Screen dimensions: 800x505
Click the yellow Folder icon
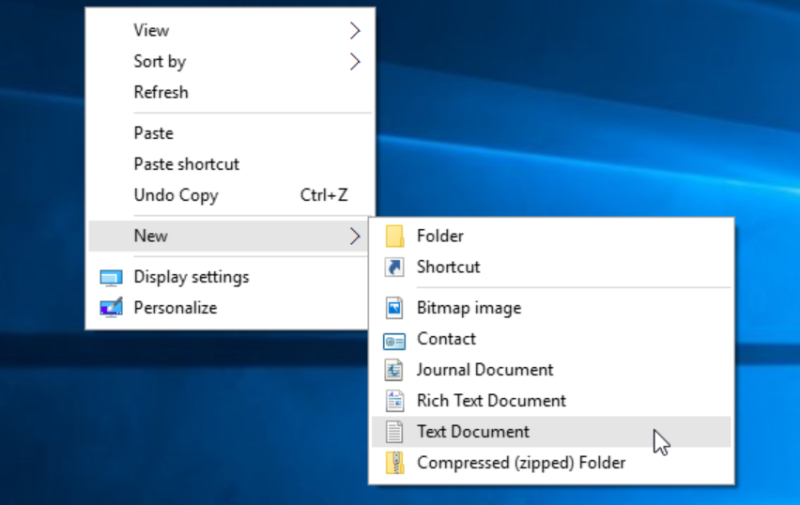(395, 237)
